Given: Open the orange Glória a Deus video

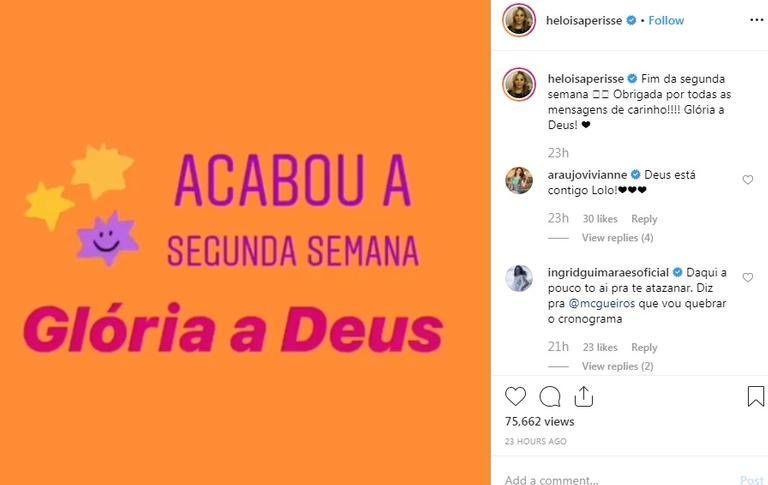Looking at the screenshot, I should (x=245, y=242).
